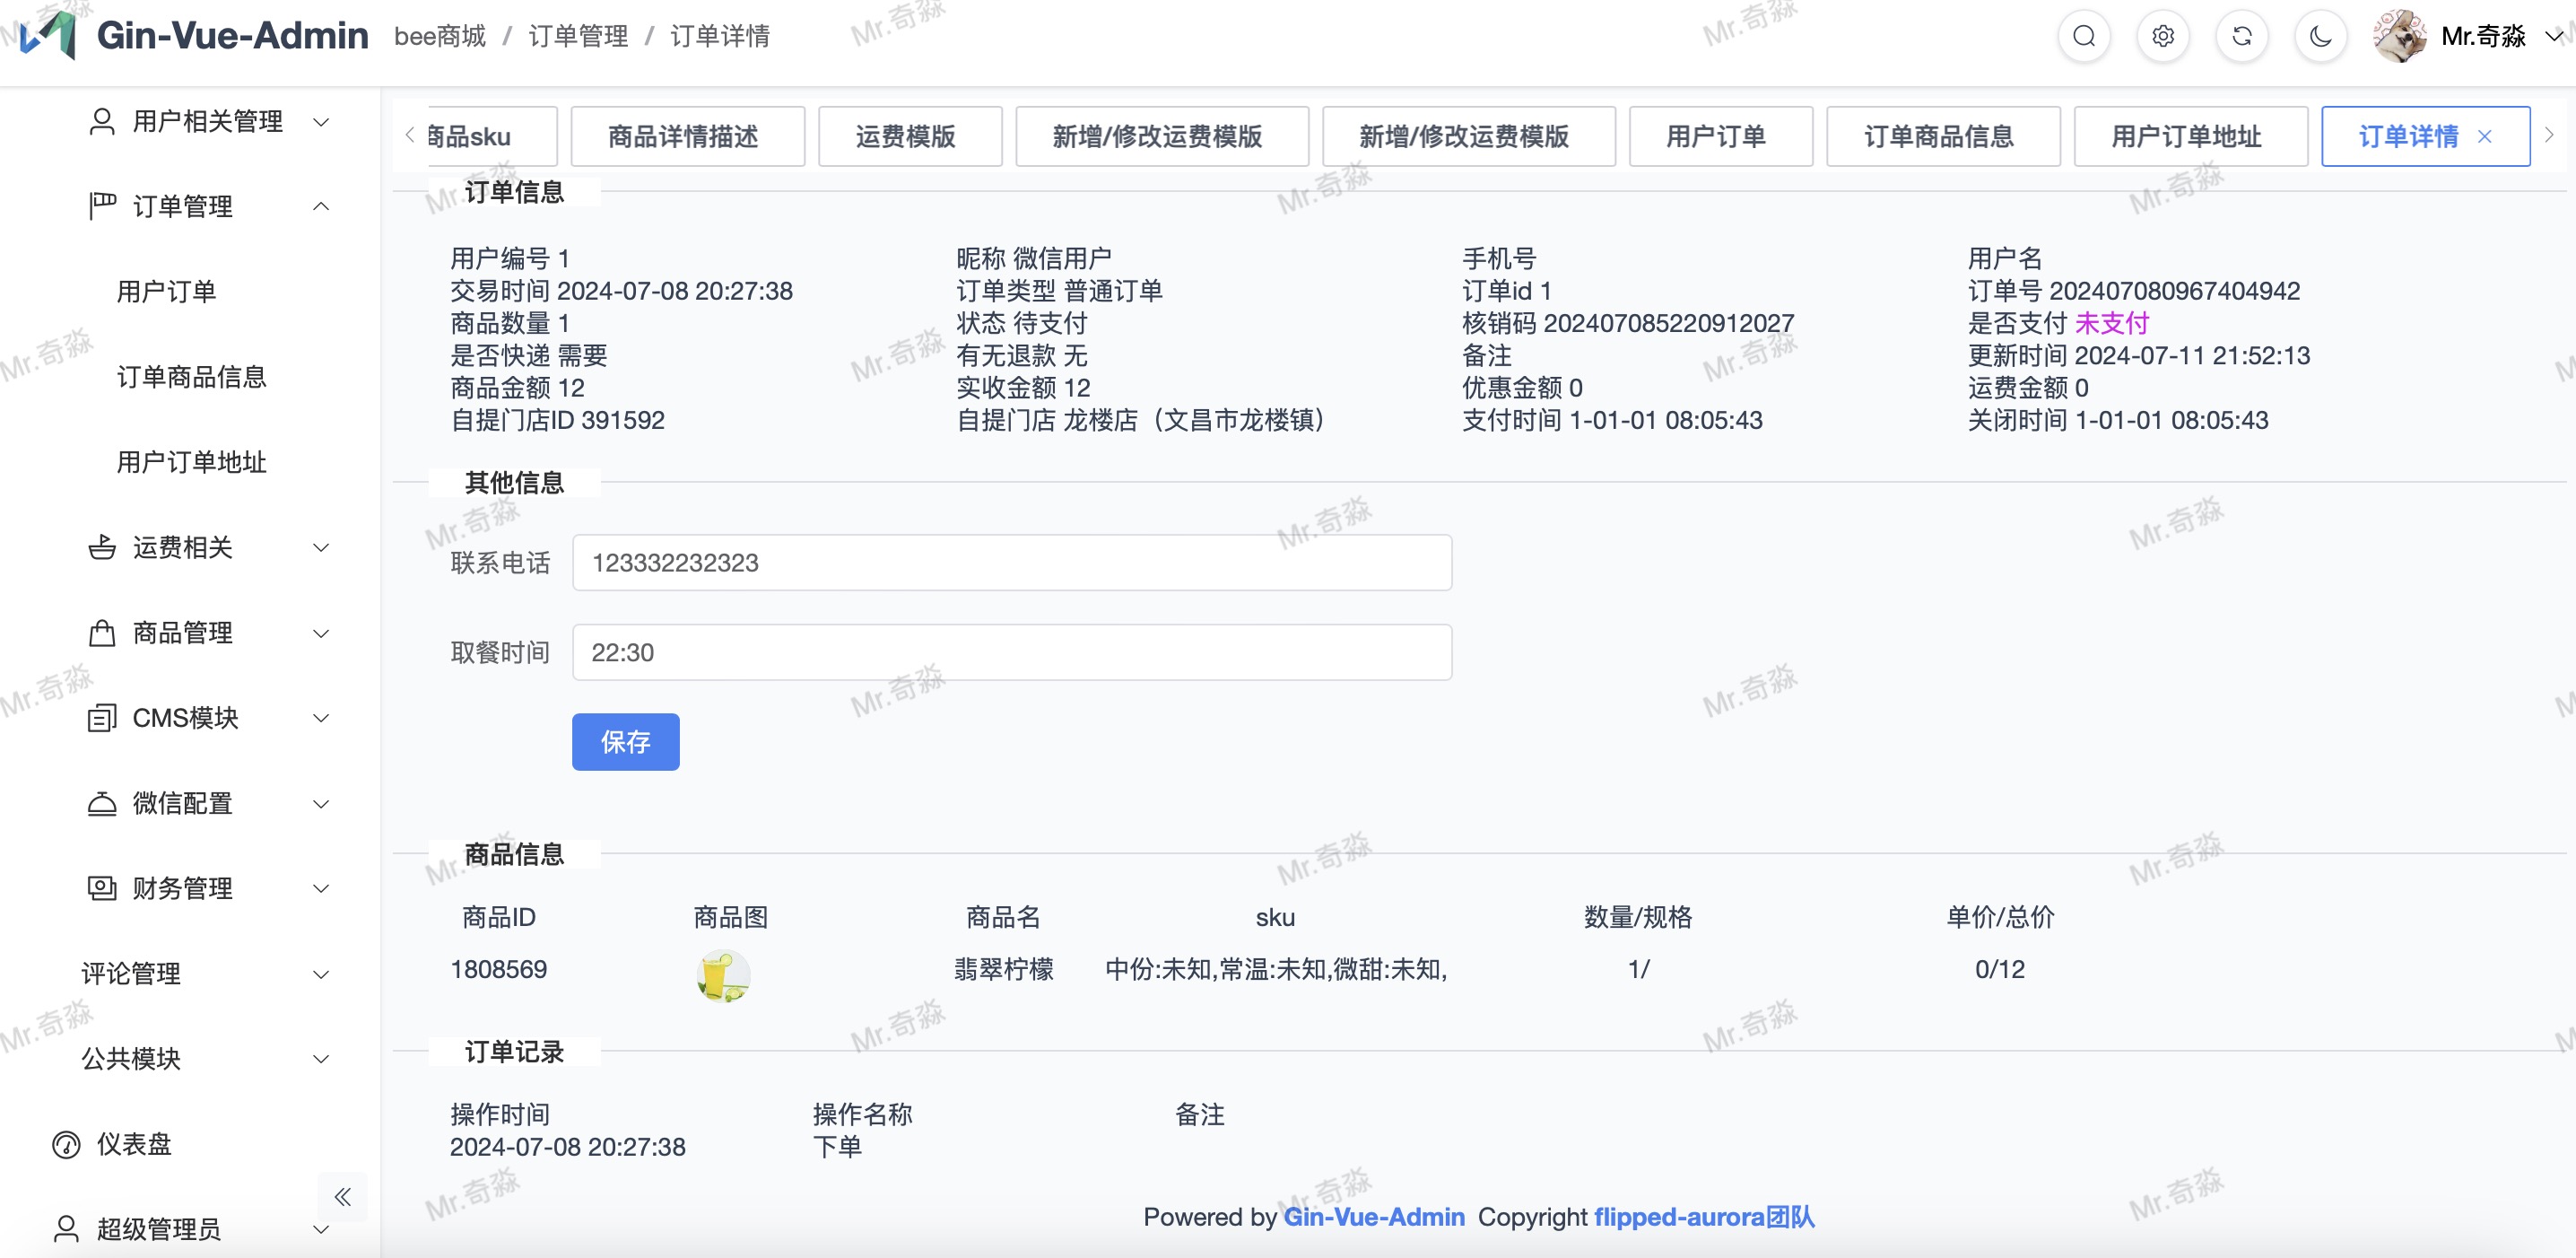Click the search icon in header
The width and height of the screenshot is (2576, 1258).
(2084, 37)
